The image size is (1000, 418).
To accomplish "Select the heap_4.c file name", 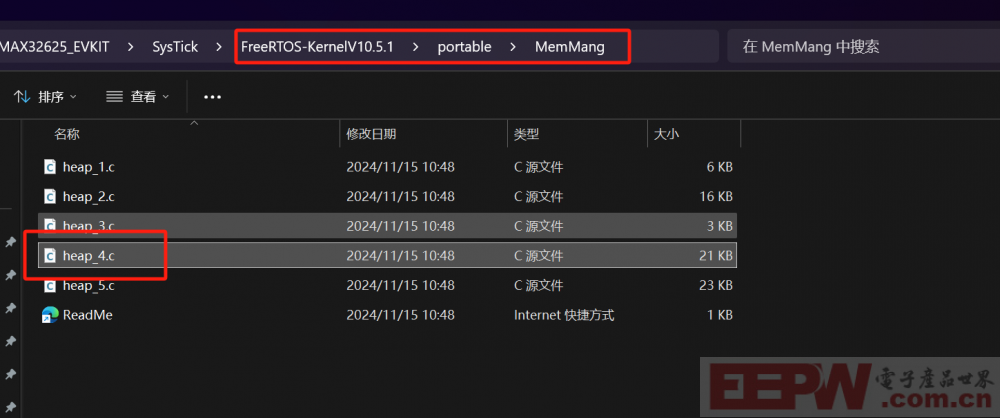I will 89,256.
